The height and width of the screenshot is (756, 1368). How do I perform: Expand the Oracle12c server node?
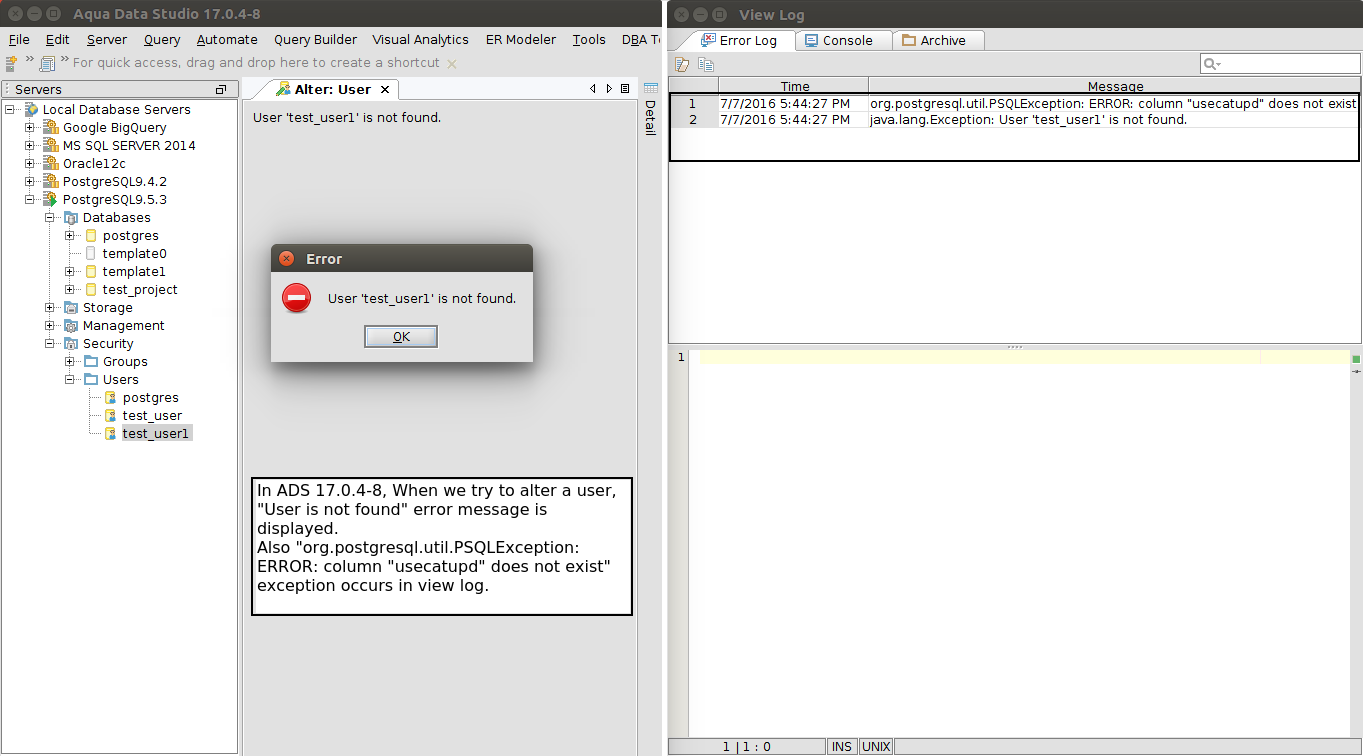(x=30, y=164)
